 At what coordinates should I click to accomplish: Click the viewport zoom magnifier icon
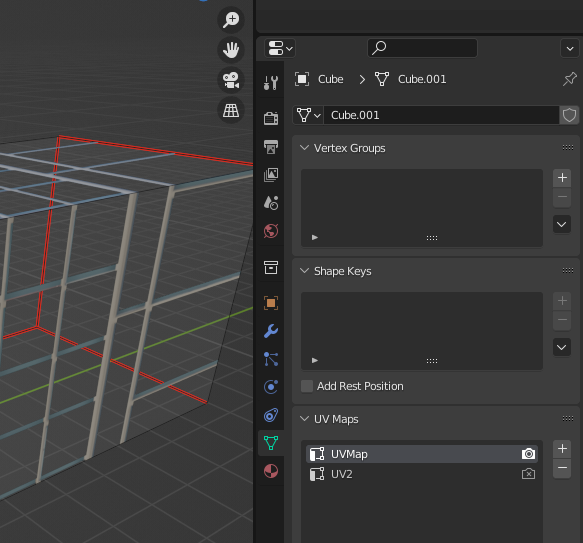(231, 19)
